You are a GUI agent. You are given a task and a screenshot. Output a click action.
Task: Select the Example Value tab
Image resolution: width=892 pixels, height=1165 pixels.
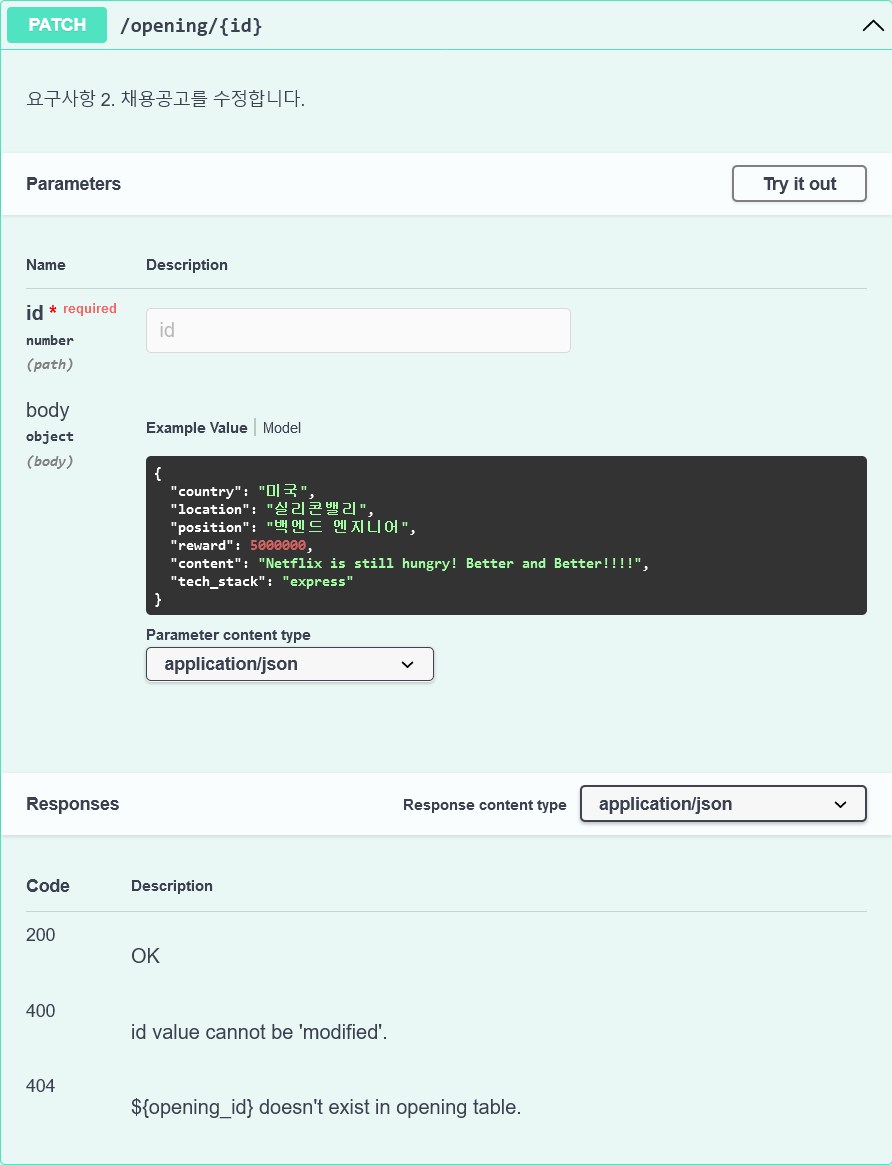196,427
